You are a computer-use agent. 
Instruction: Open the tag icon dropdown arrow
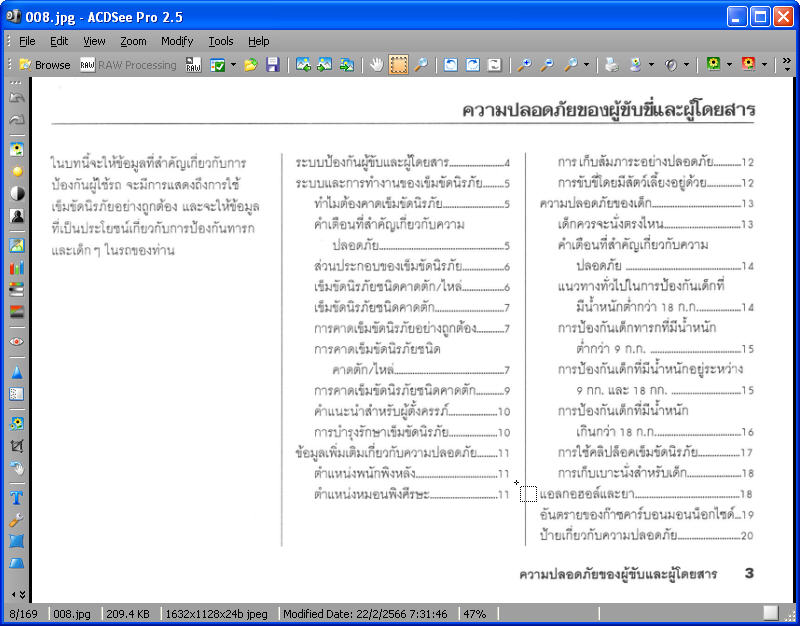233,65
